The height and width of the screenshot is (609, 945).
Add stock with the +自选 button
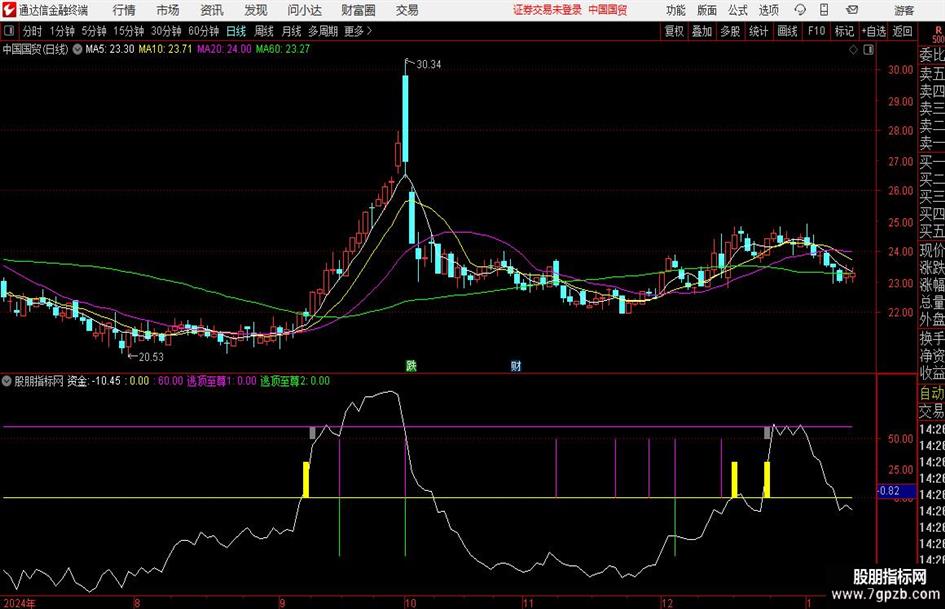coord(873,31)
